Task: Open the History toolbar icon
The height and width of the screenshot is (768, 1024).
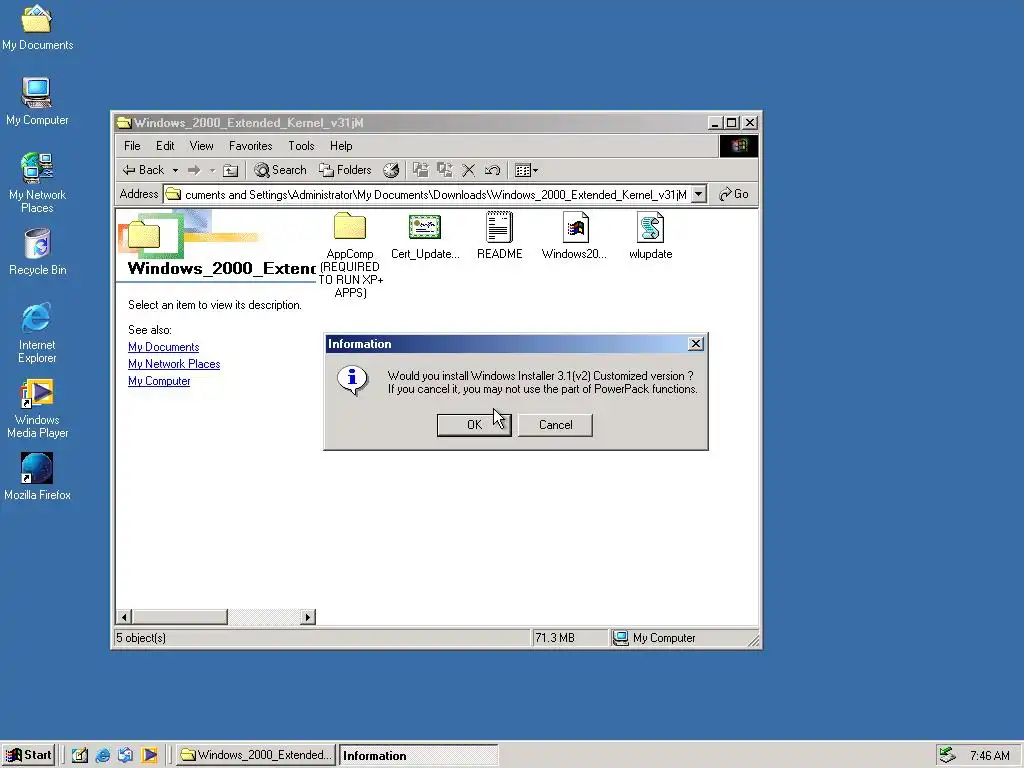Action: click(x=391, y=170)
